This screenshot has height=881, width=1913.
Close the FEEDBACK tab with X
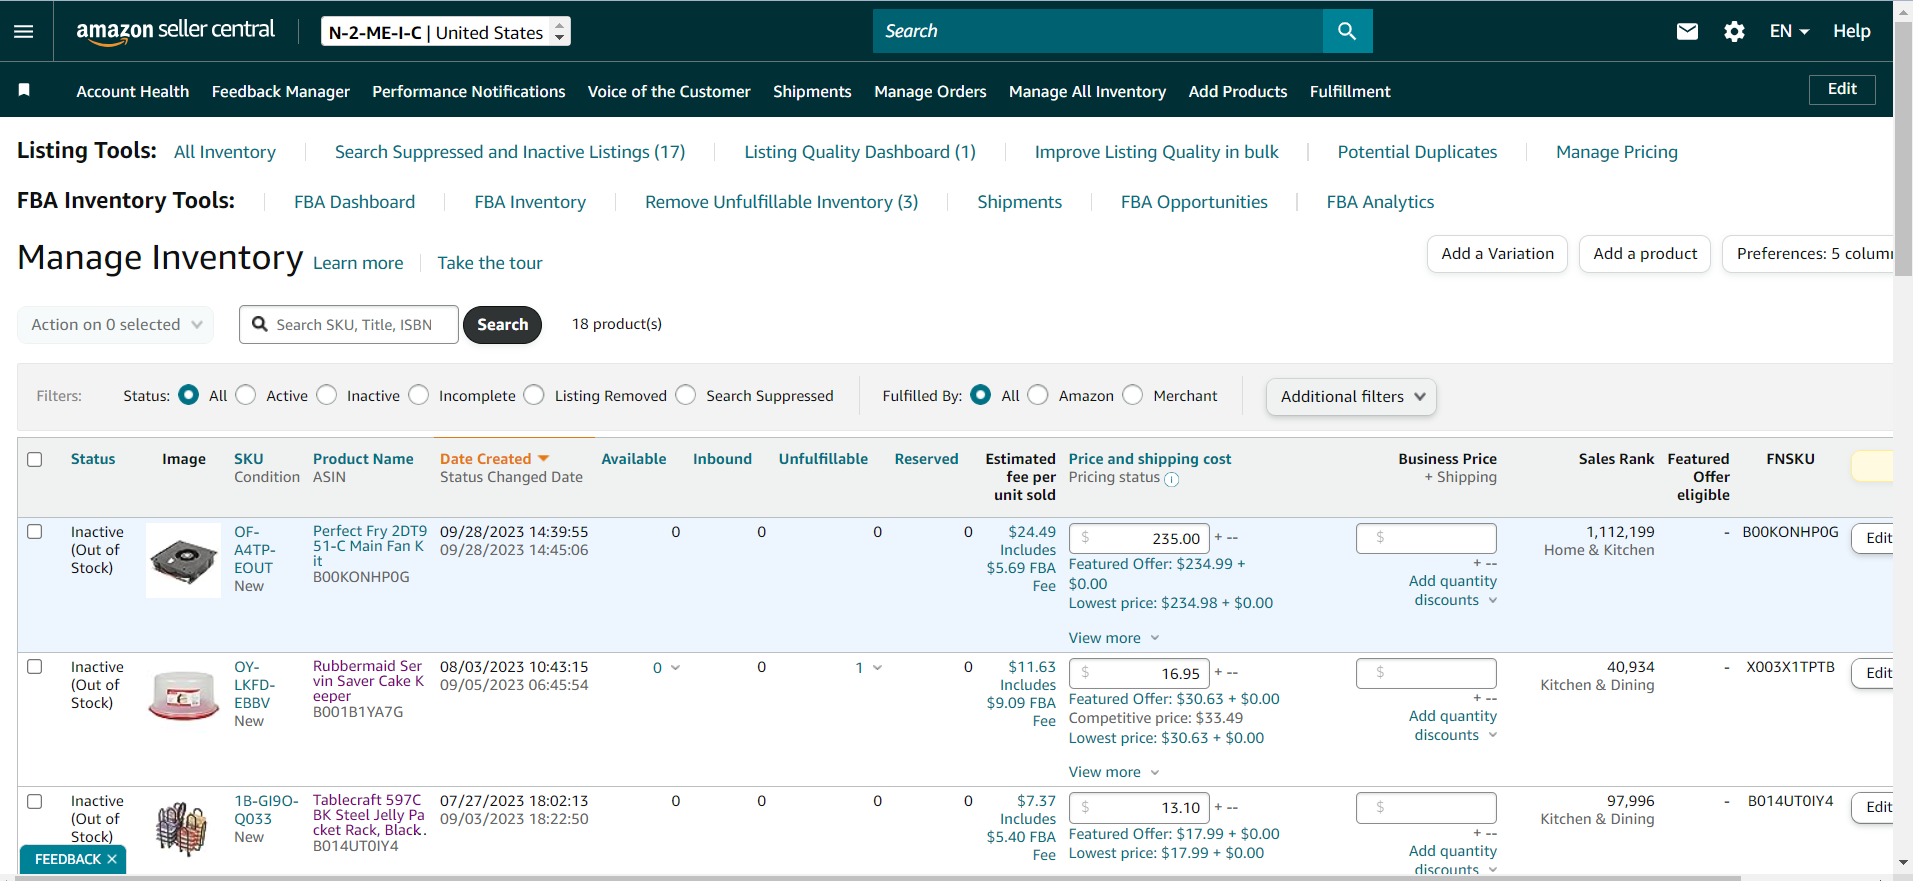pyautogui.click(x=112, y=859)
